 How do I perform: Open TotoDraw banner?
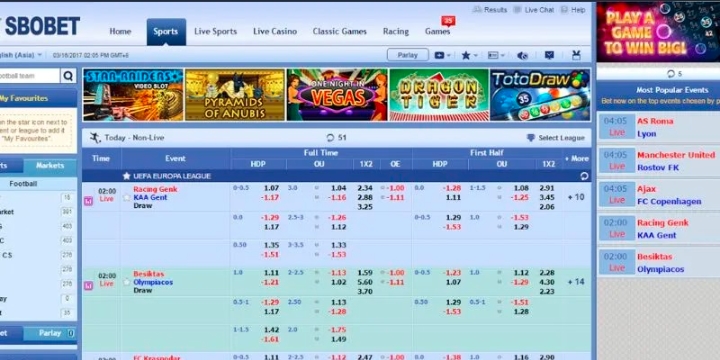(x=540, y=95)
